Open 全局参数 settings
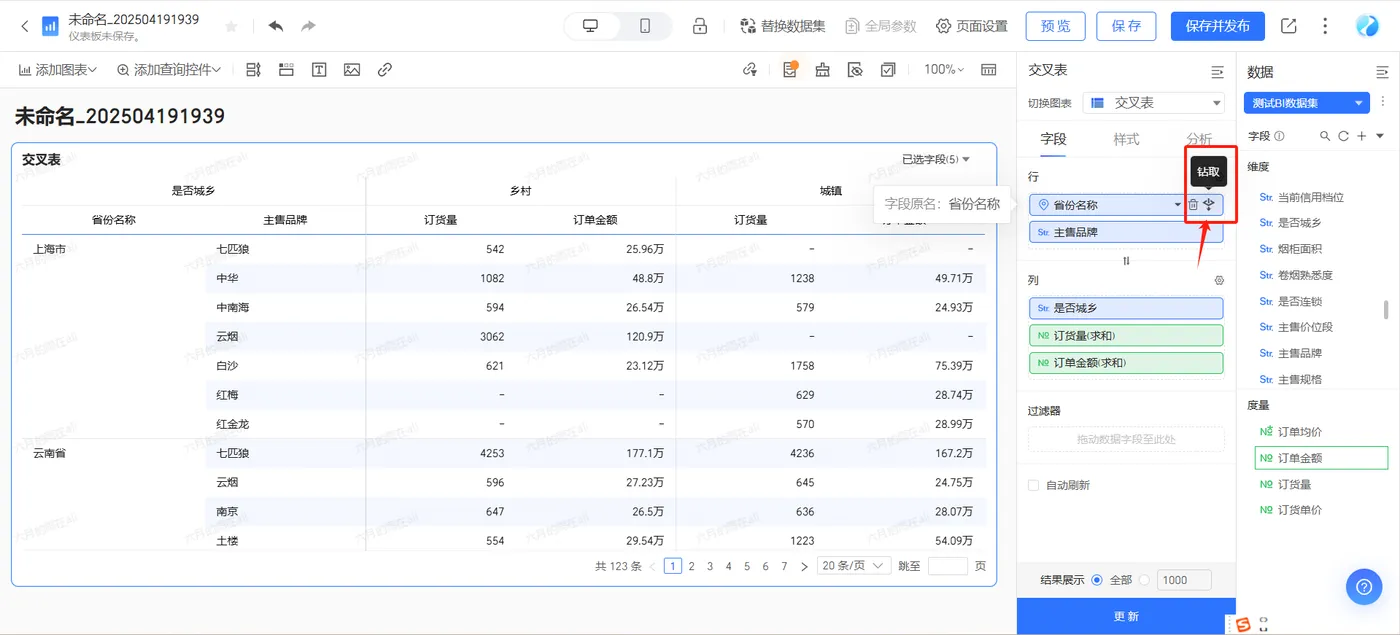1400x635 pixels. pyautogui.click(x=881, y=26)
